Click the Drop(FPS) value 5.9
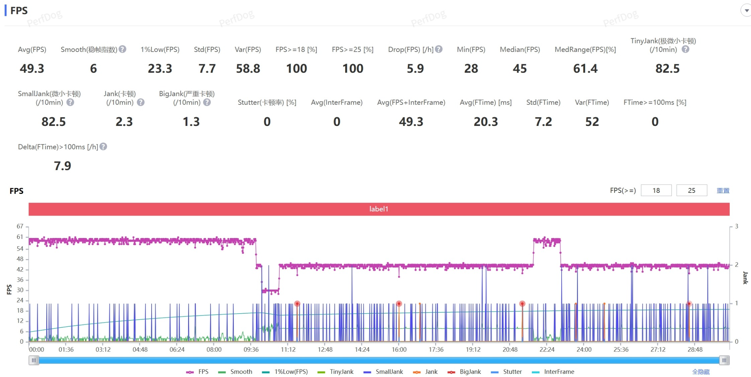 click(415, 69)
